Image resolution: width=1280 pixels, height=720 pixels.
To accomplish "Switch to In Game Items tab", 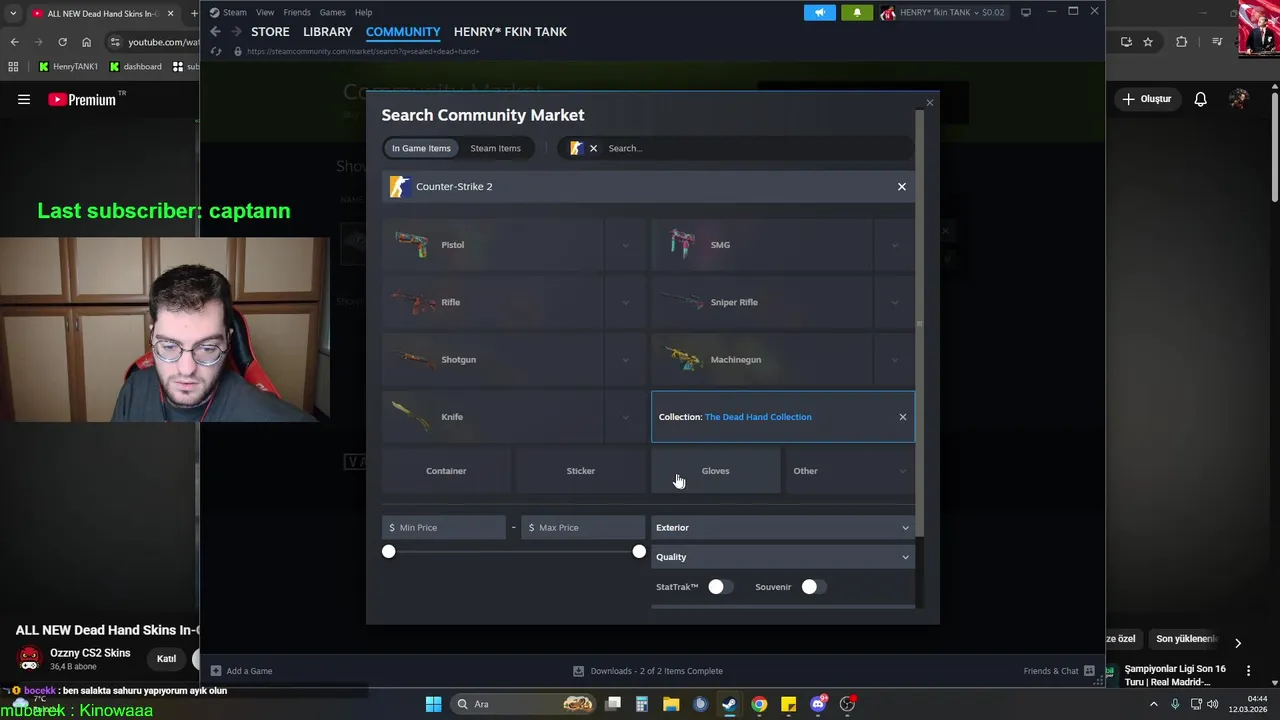I will coord(421,148).
